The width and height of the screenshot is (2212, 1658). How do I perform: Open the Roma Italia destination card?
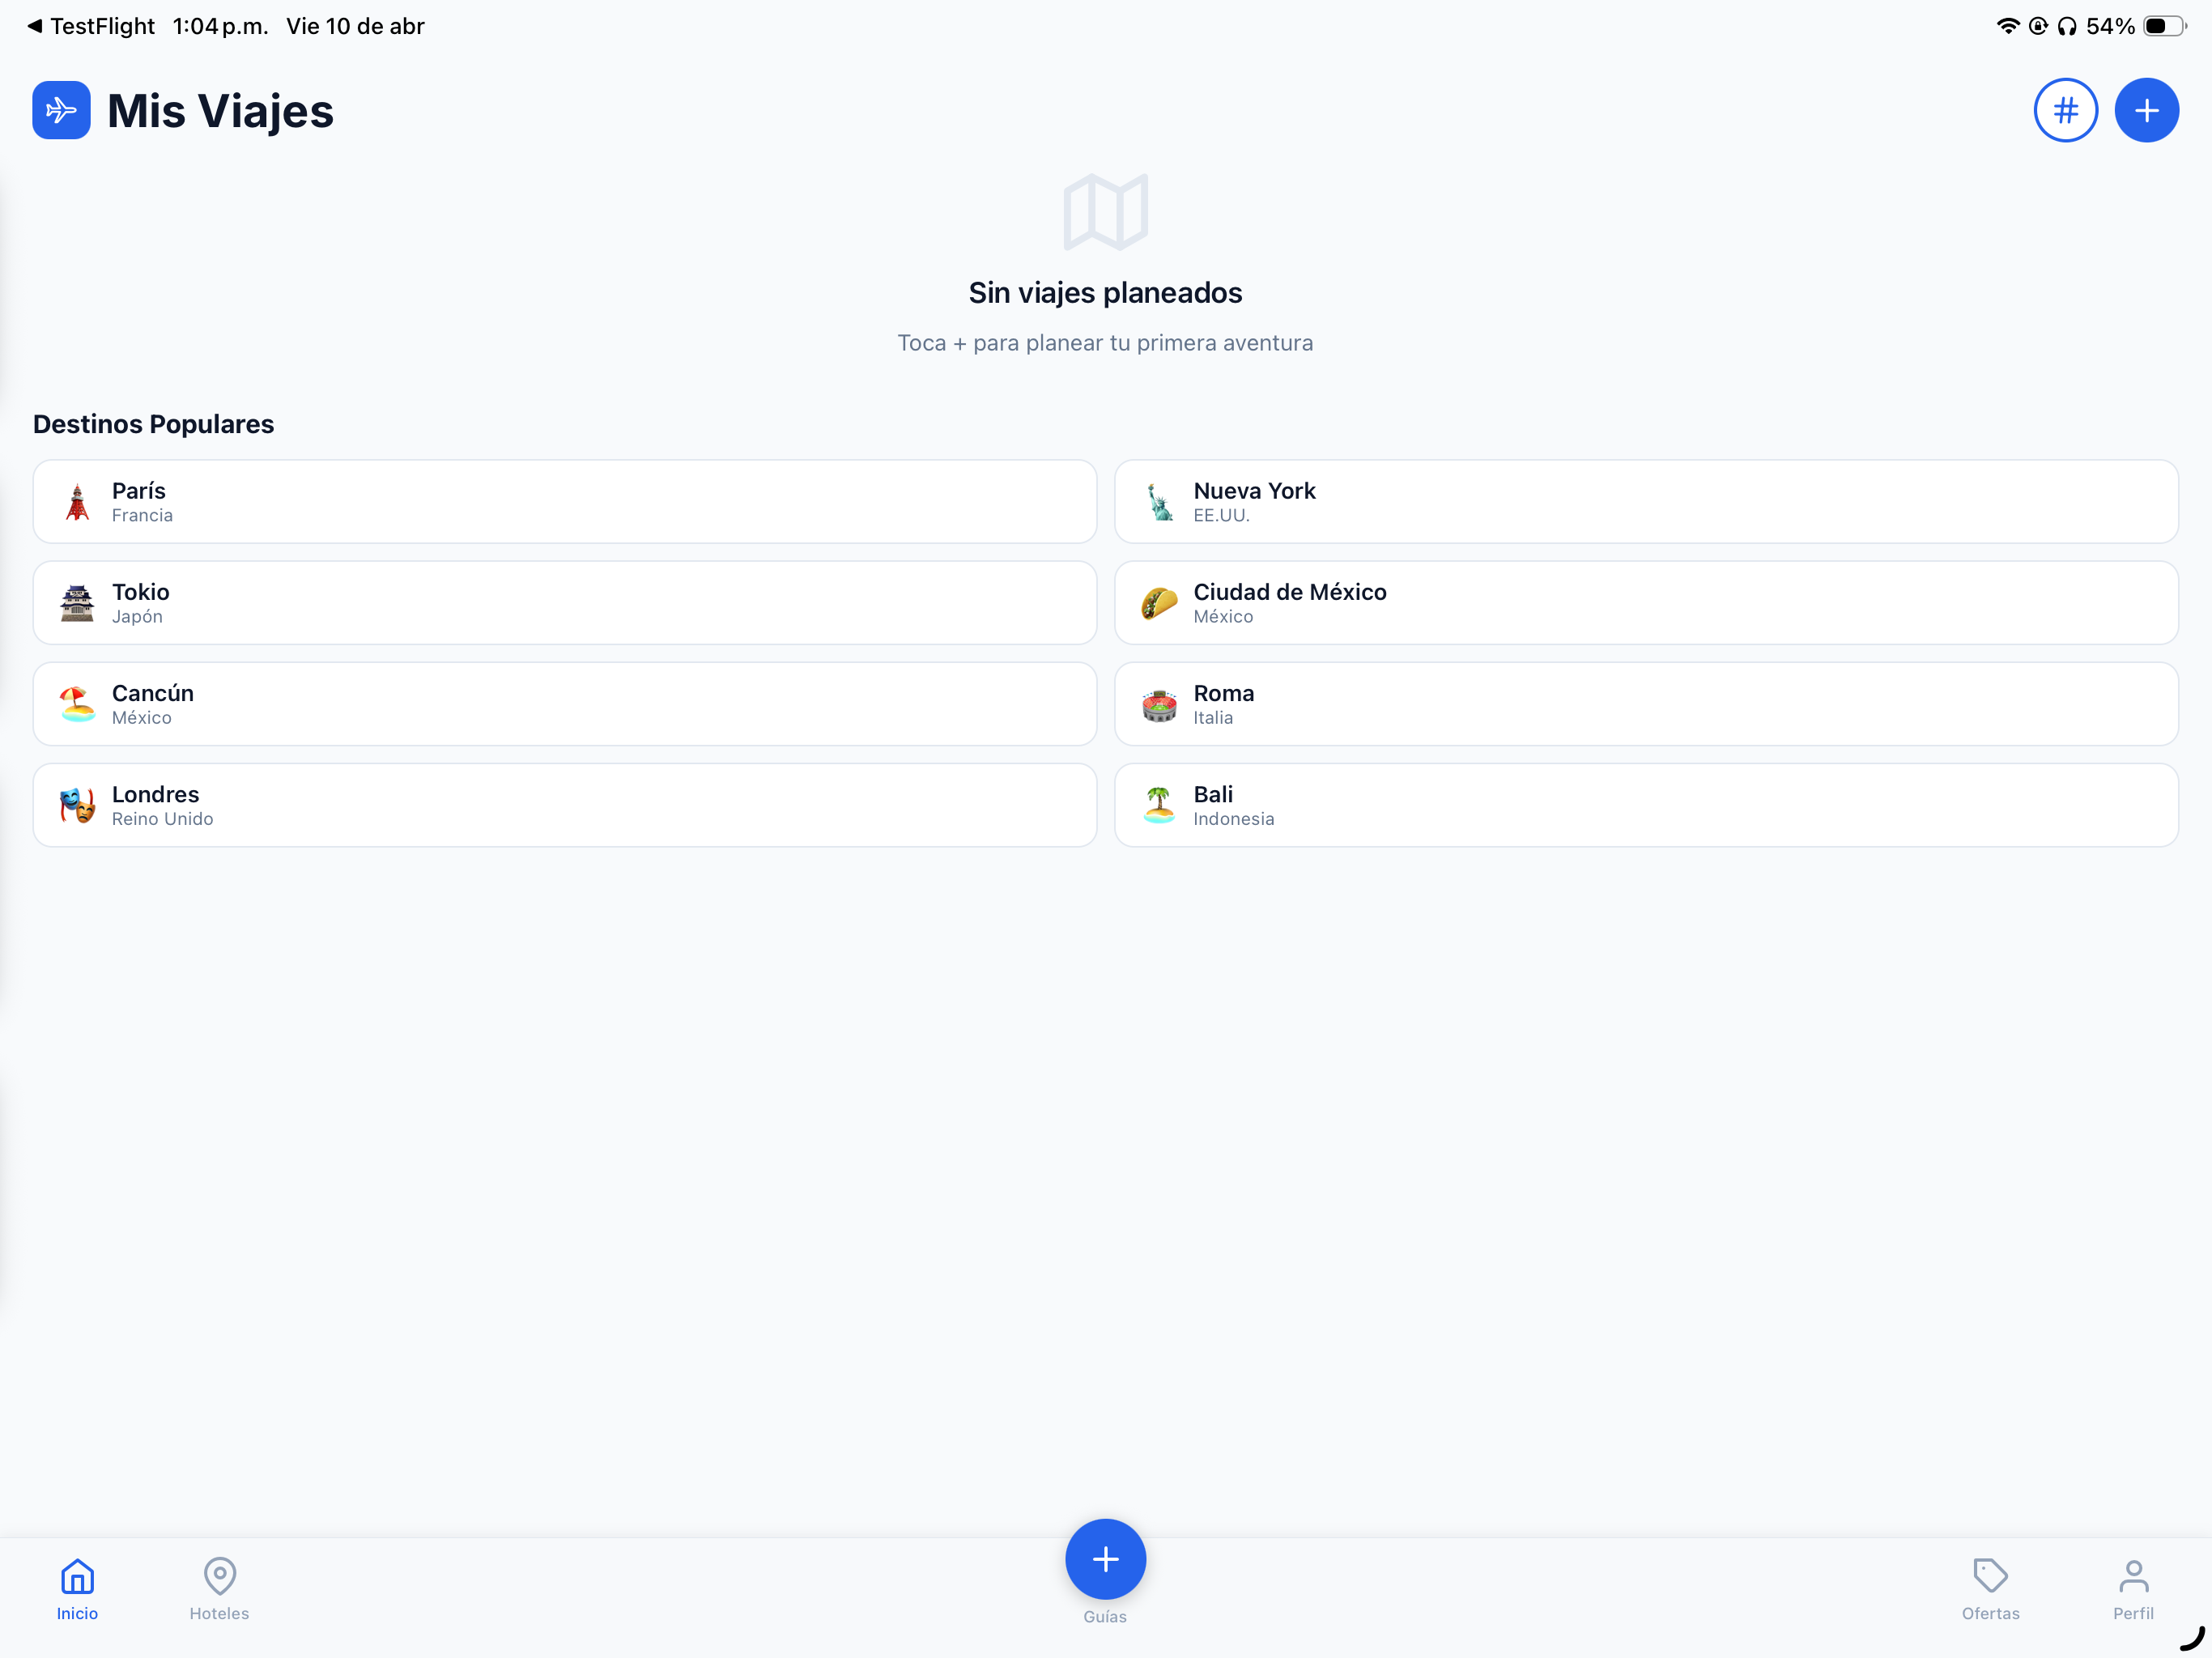pos(1646,704)
